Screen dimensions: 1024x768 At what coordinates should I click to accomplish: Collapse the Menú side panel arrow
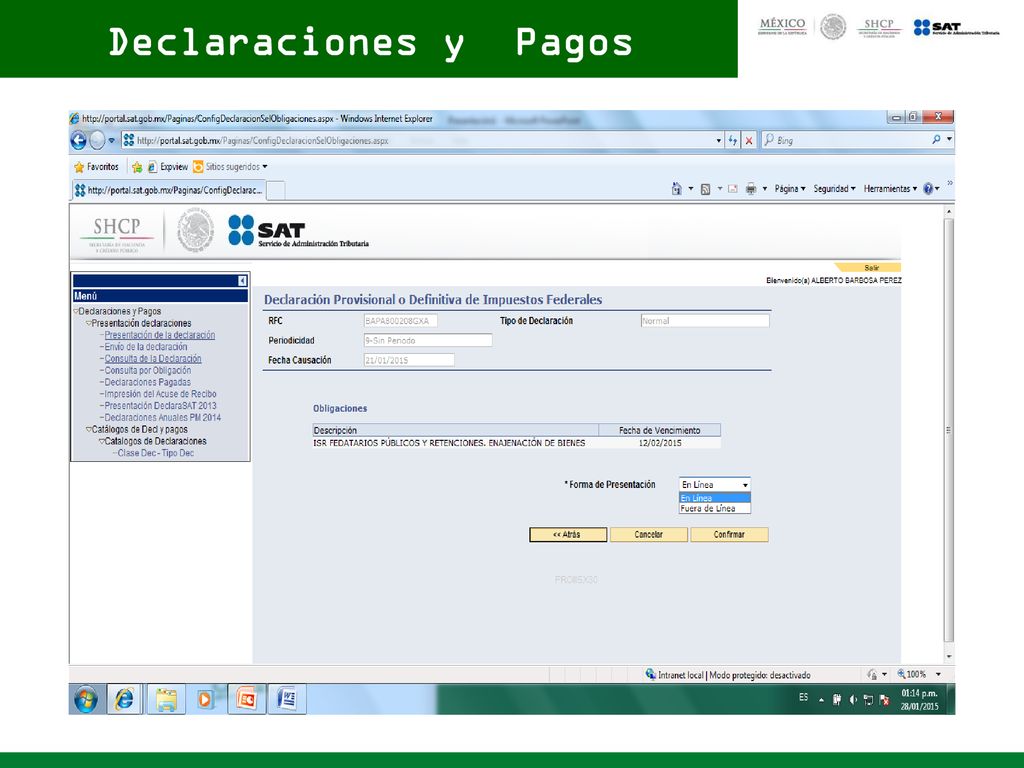coord(242,281)
